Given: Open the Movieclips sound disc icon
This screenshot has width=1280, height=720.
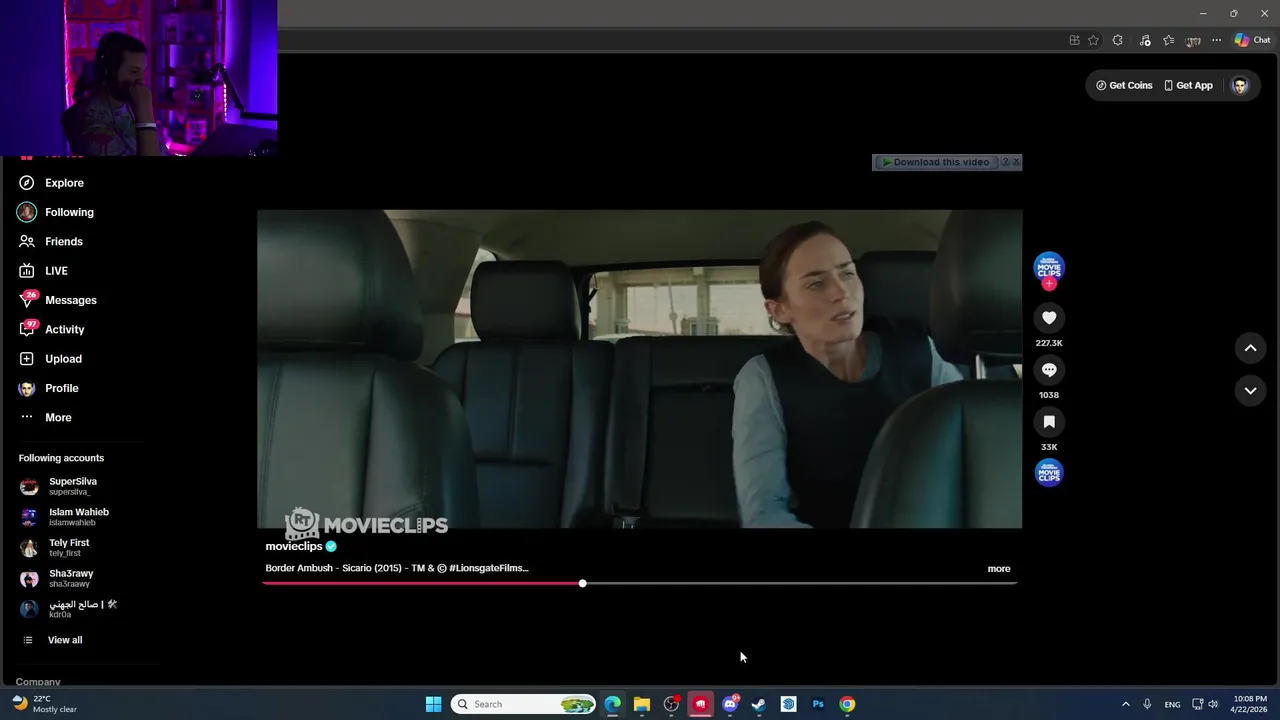Looking at the screenshot, I should pyautogui.click(x=1049, y=473).
